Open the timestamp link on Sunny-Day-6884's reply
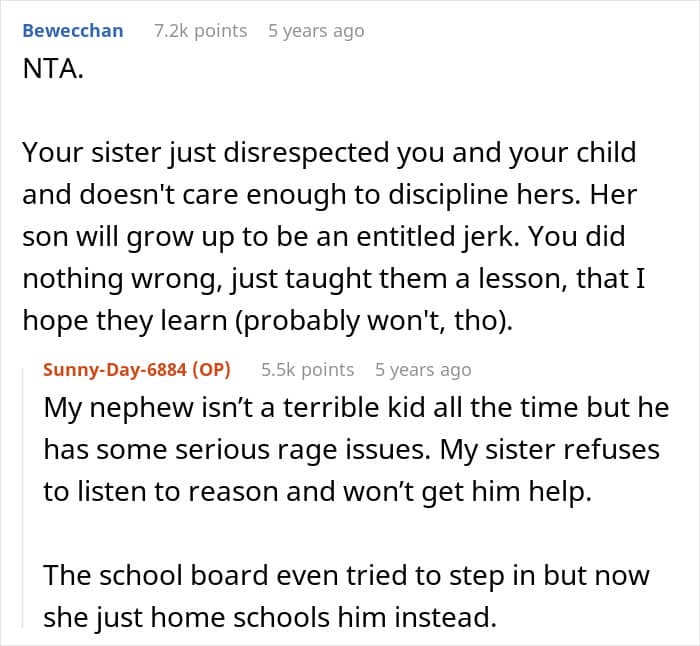The width and height of the screenshot is (700, 646). 423,369
